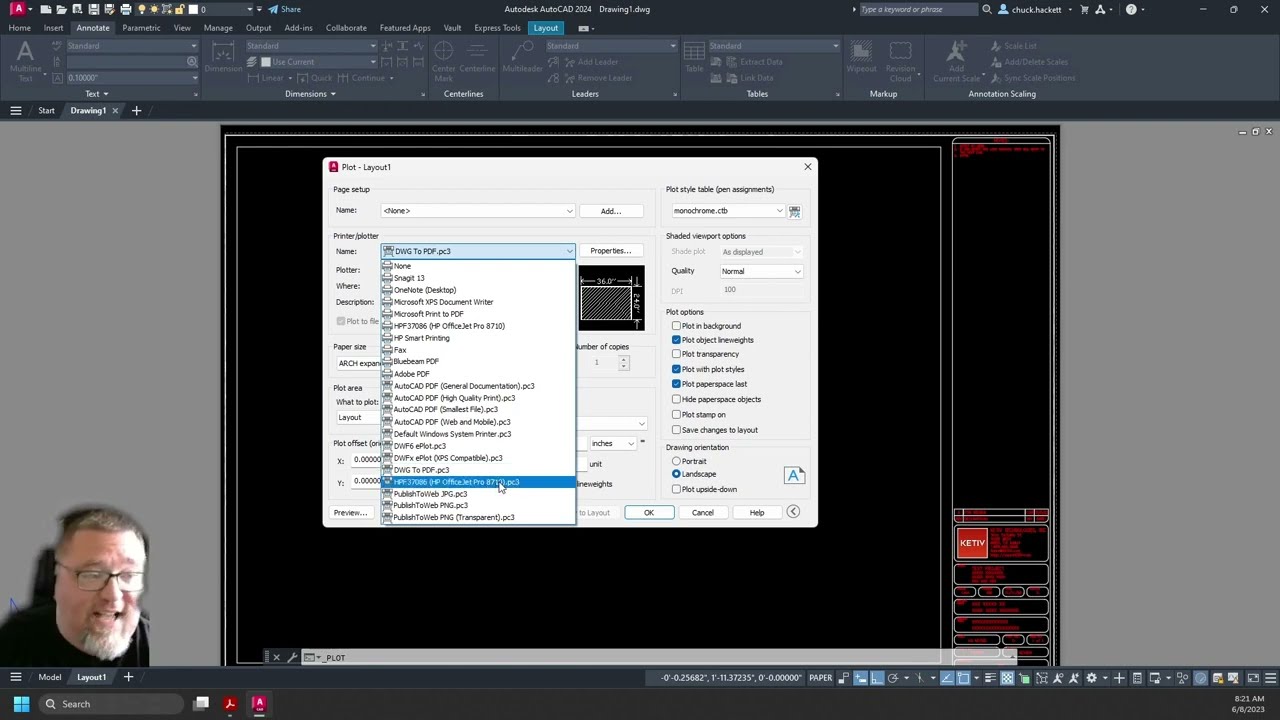
Task: Click Cancel in the Plot dialog
Action: click(x=703, y=513)
